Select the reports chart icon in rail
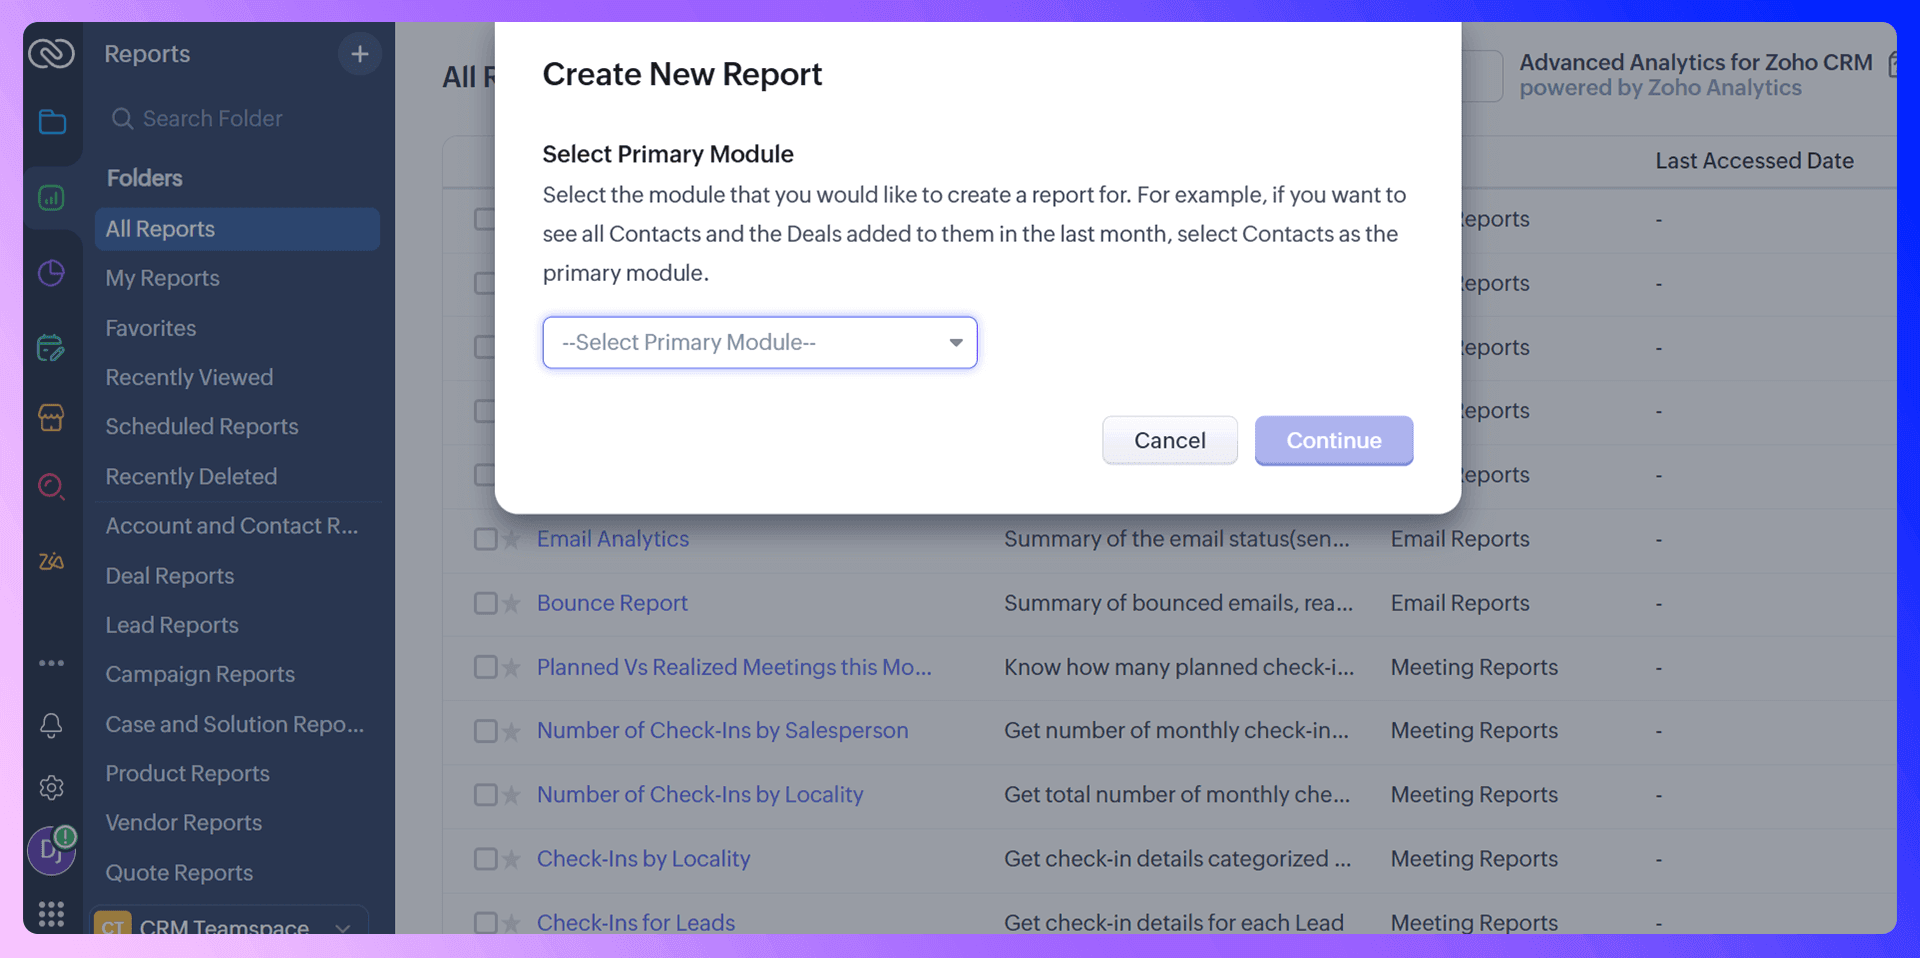The height and width of the screenshot is (958, 1920). (52, 198)
